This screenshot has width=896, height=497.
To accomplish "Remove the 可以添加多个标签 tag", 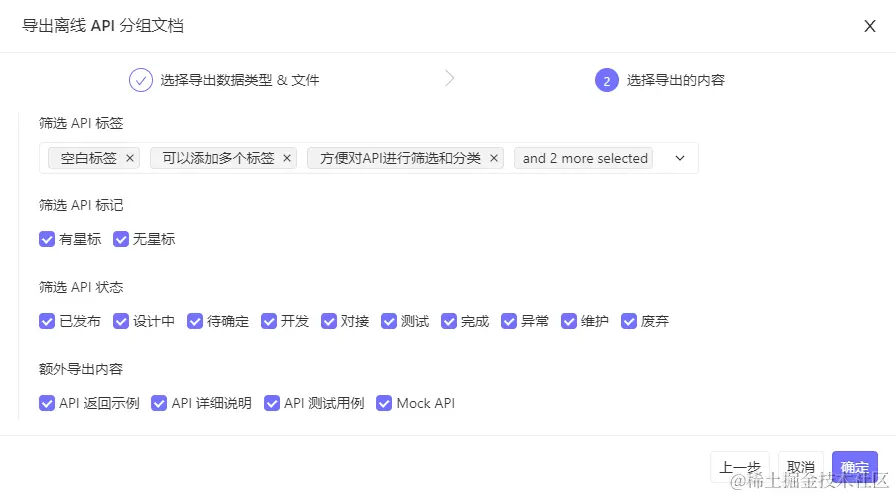I will point(287,158).
